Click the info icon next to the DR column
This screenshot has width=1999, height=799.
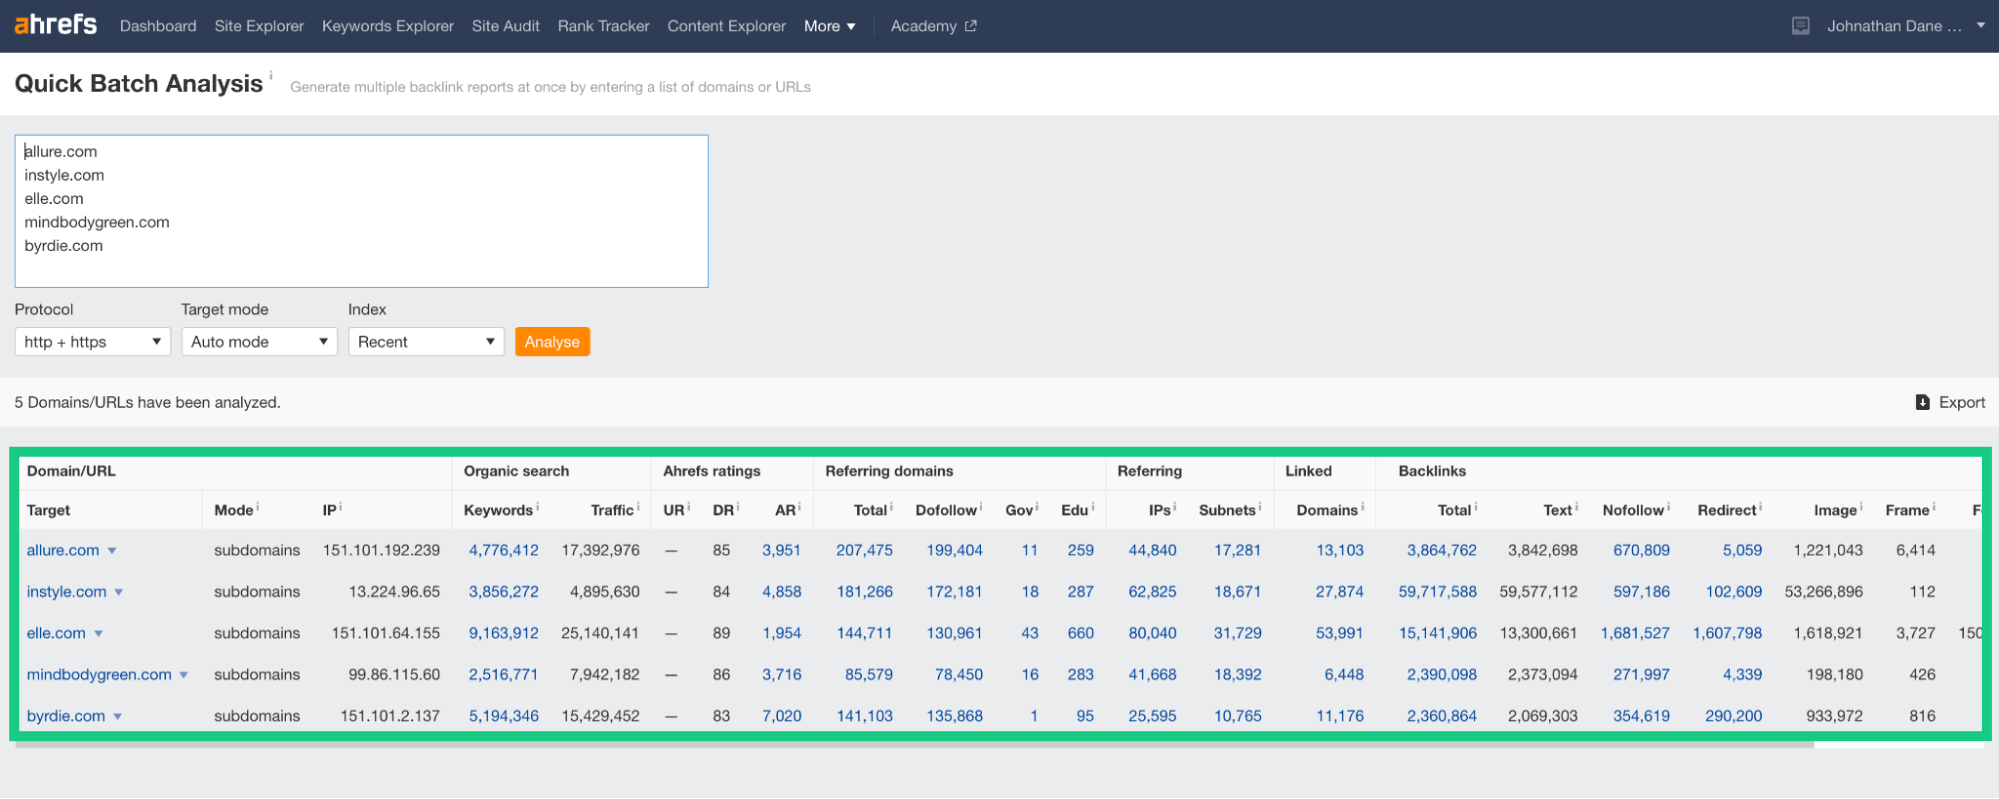738,506
